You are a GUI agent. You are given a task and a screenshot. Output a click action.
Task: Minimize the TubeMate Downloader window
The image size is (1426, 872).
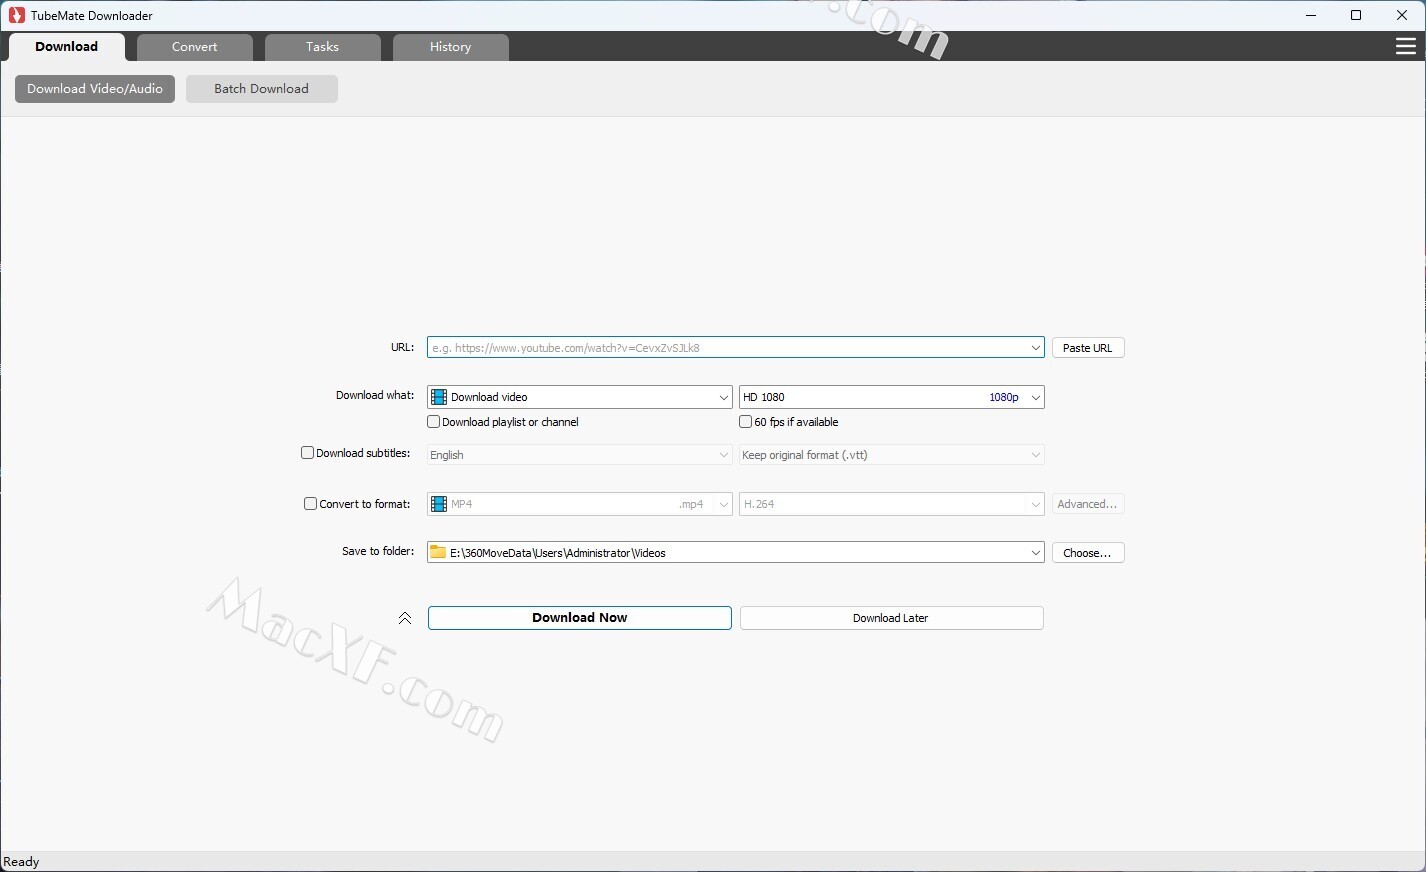click(x=1311, y=15)
